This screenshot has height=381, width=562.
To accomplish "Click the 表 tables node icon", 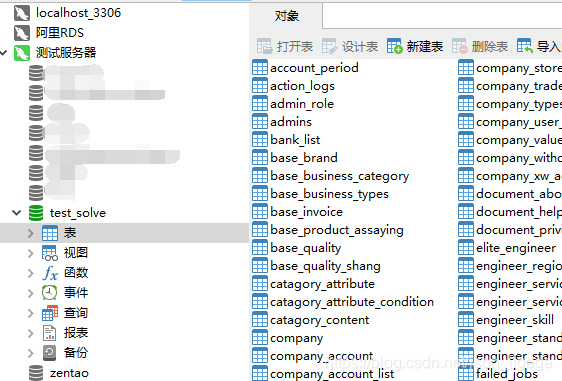I will click(50, 233).
